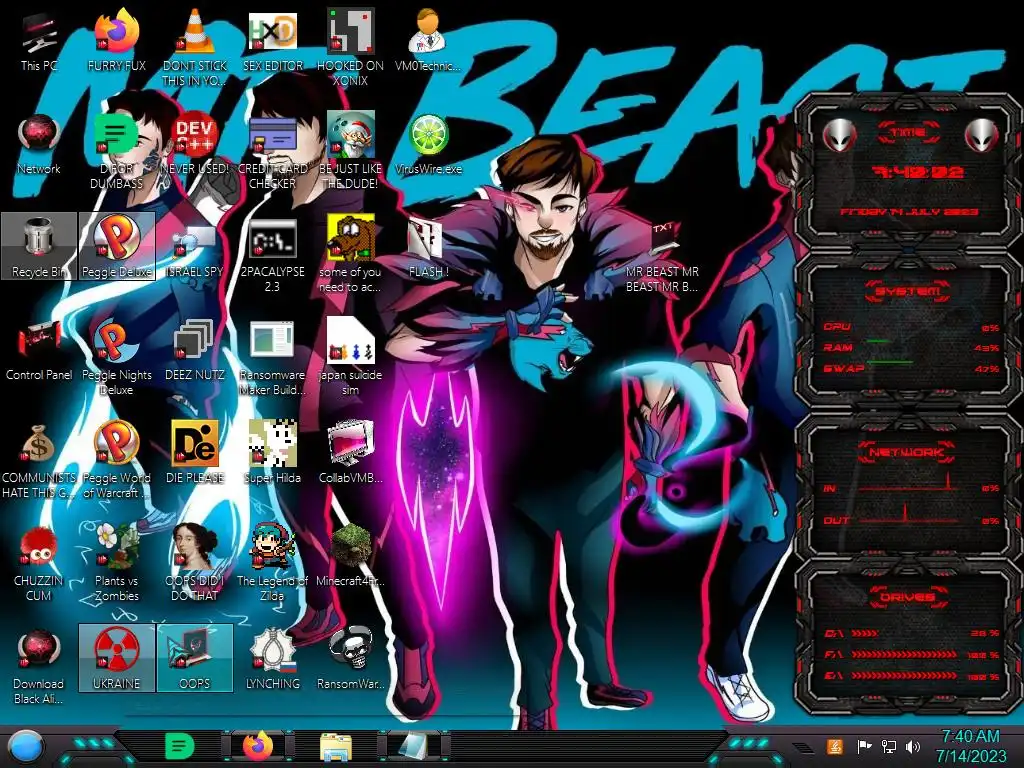
Task: Launch Peggle Deluxe
Action: 117,246
